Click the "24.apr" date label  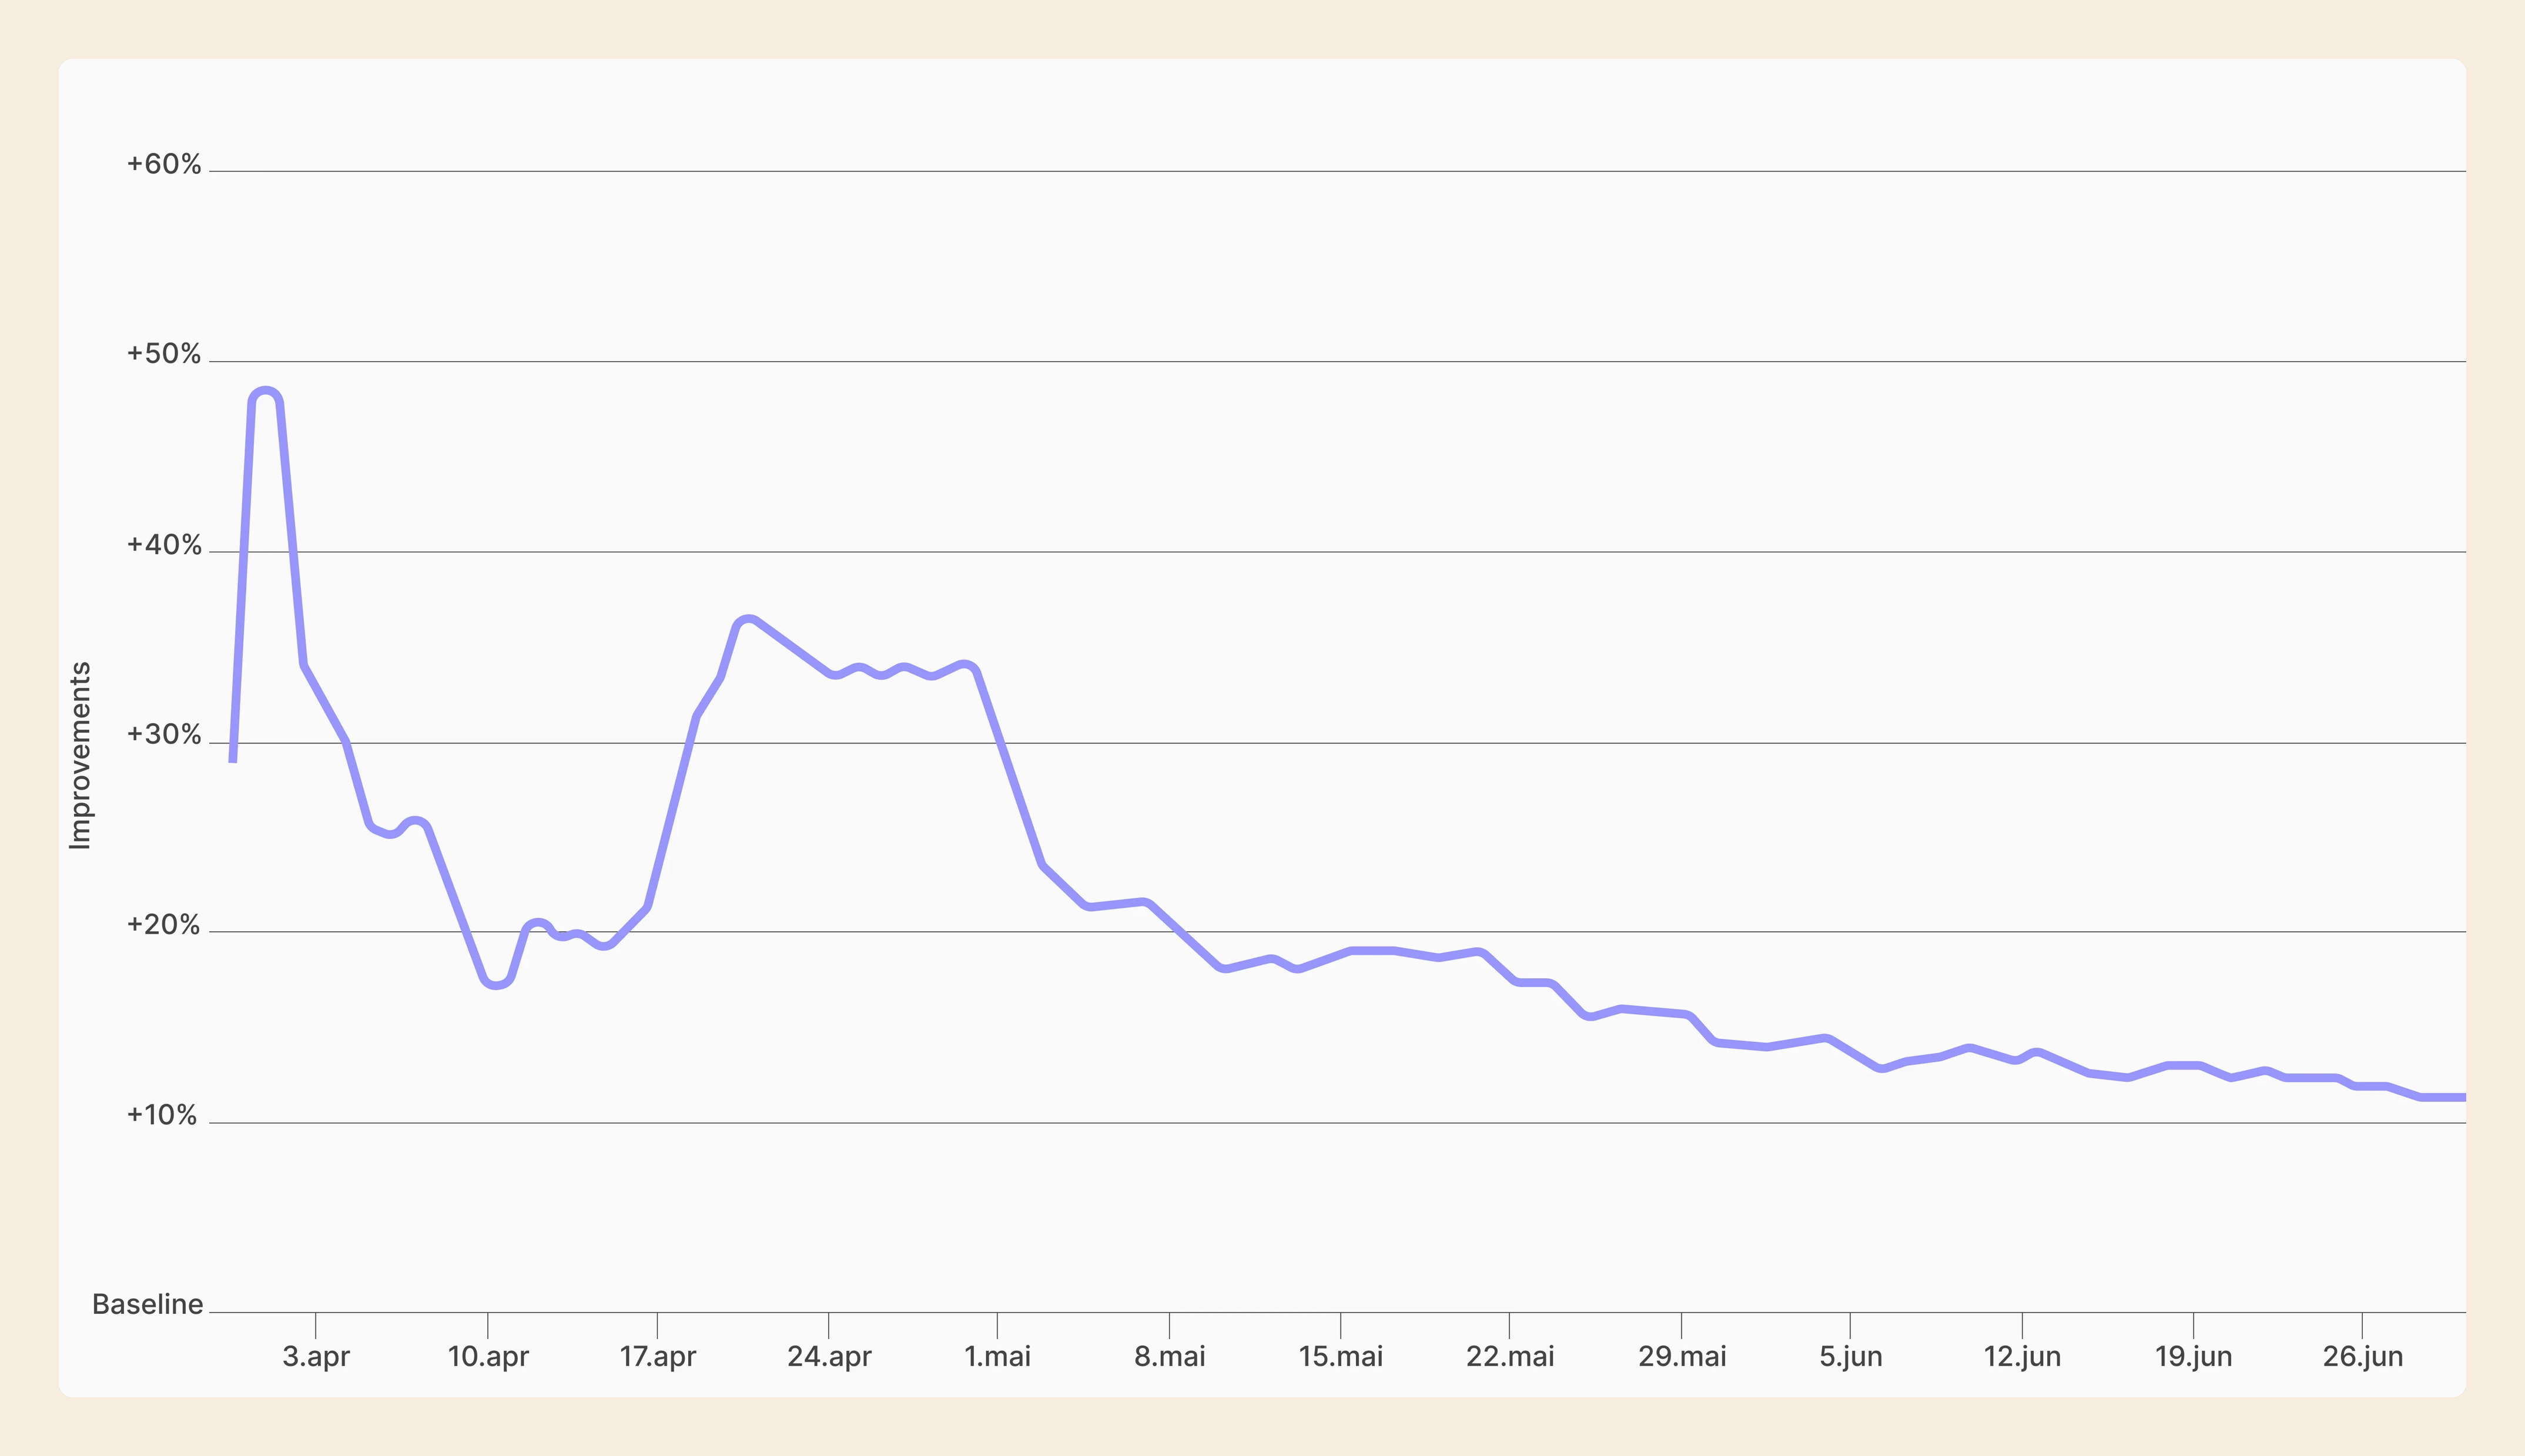point(829,1357)
